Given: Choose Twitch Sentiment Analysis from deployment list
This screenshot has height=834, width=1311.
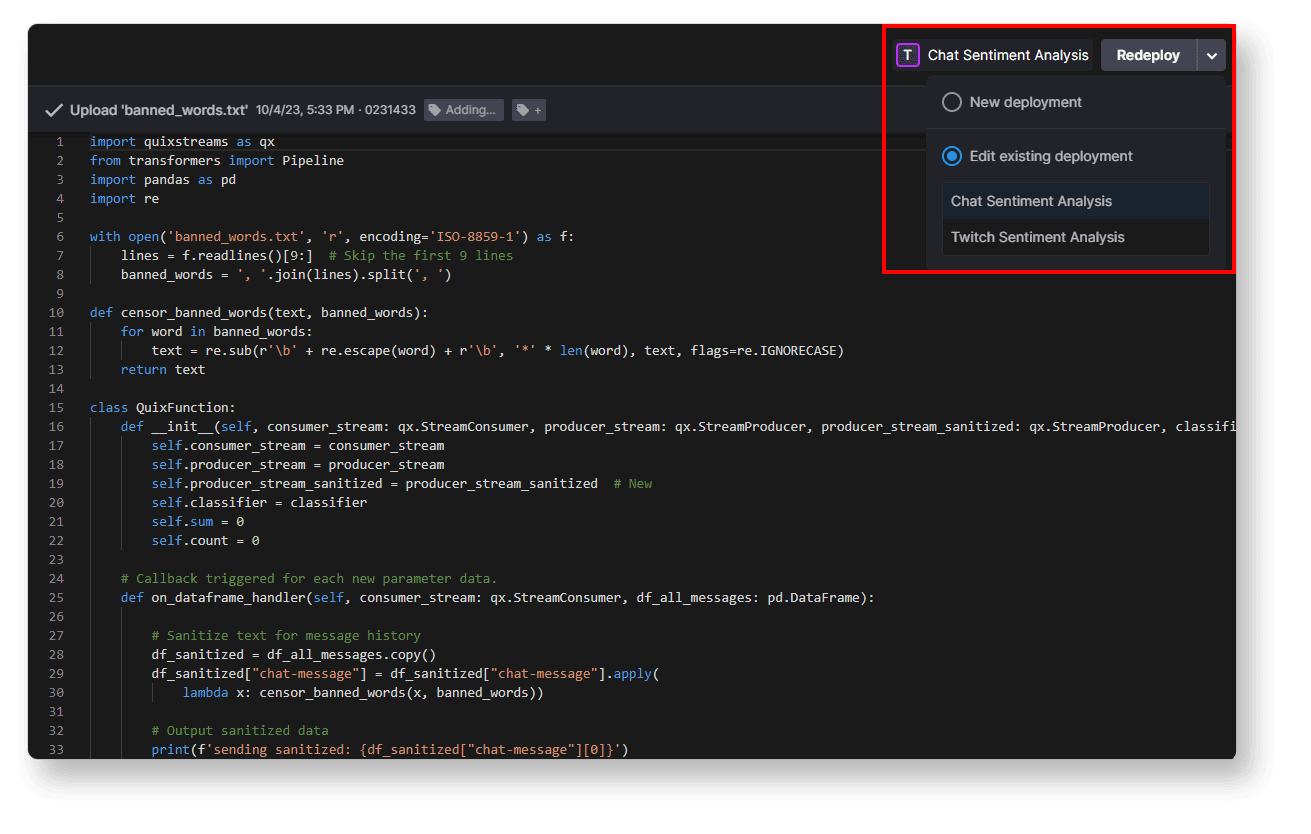Looking at the screenshot, I should point(1037,237).
